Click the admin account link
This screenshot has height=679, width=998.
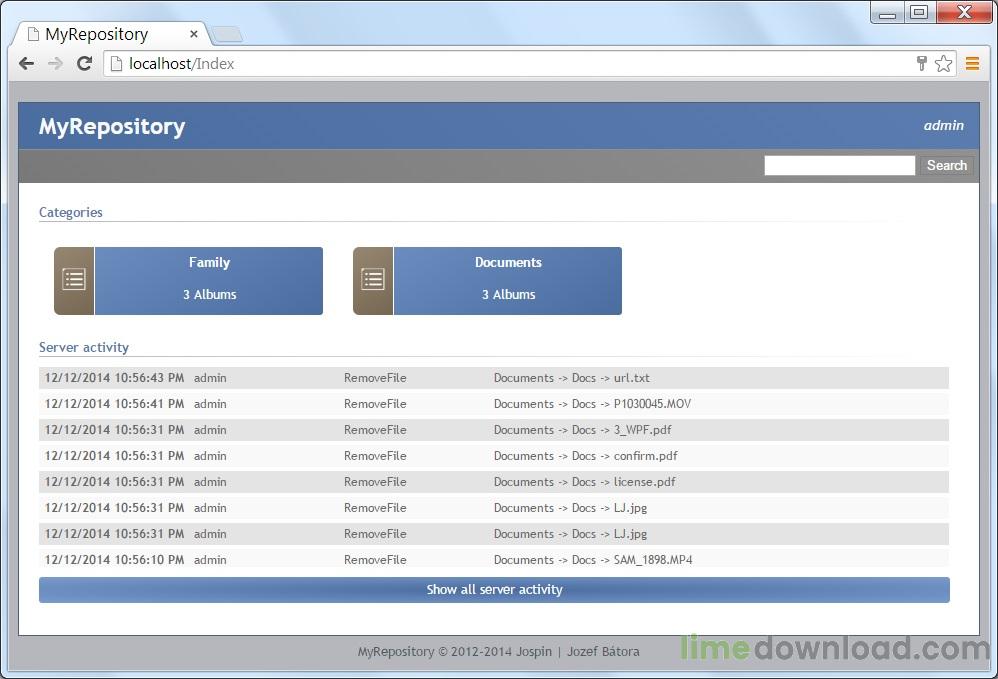coord(944,125)
